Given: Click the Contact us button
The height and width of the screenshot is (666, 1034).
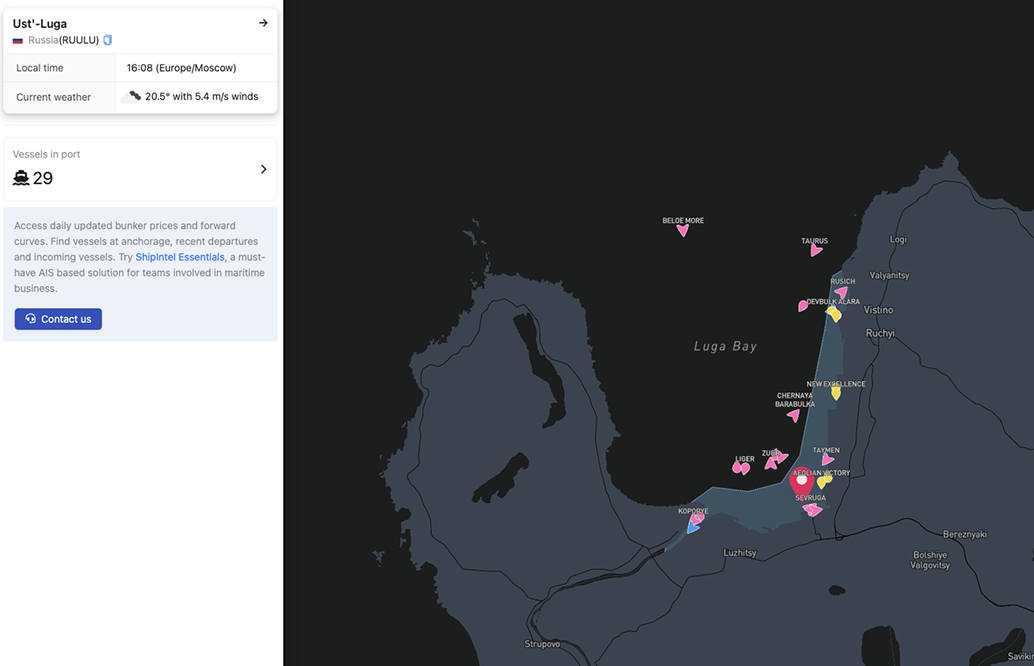Looking at the screenshot, I should coord(58,319).
